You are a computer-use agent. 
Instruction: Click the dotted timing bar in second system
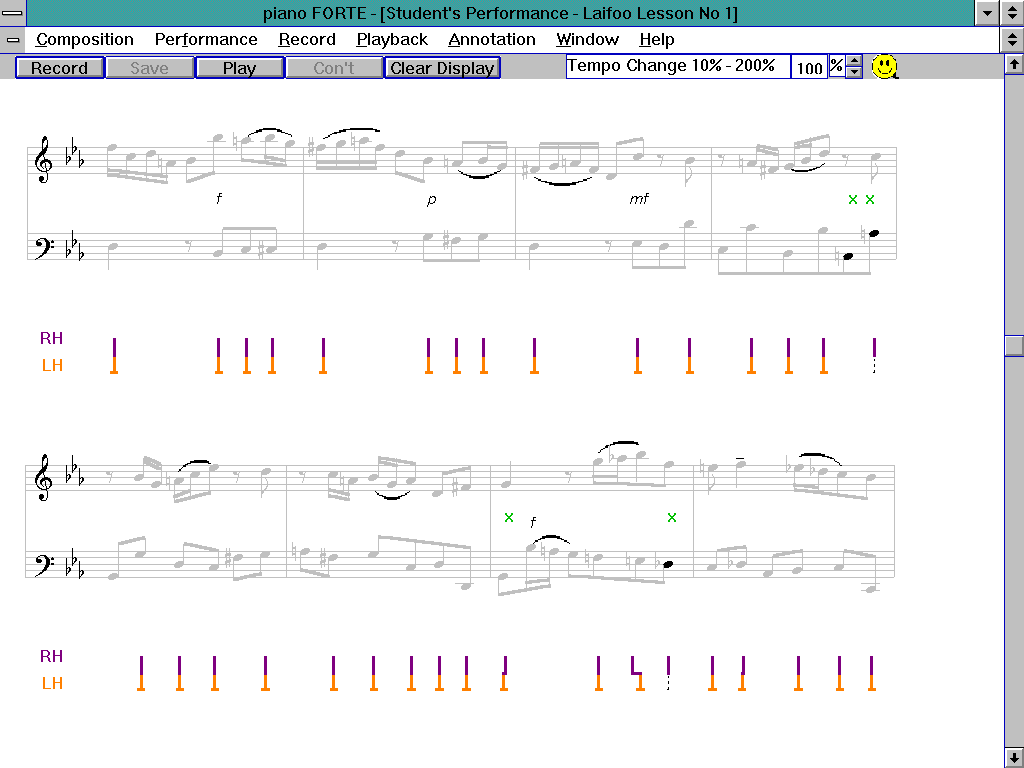[668, 673]
